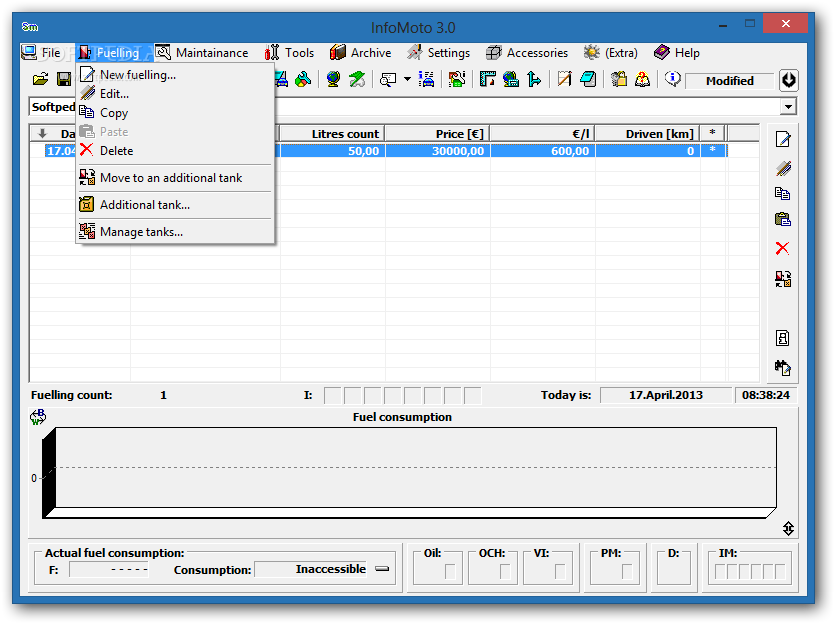
Task: Click the F: actual fuel field
Action: (x=109, y=570)
